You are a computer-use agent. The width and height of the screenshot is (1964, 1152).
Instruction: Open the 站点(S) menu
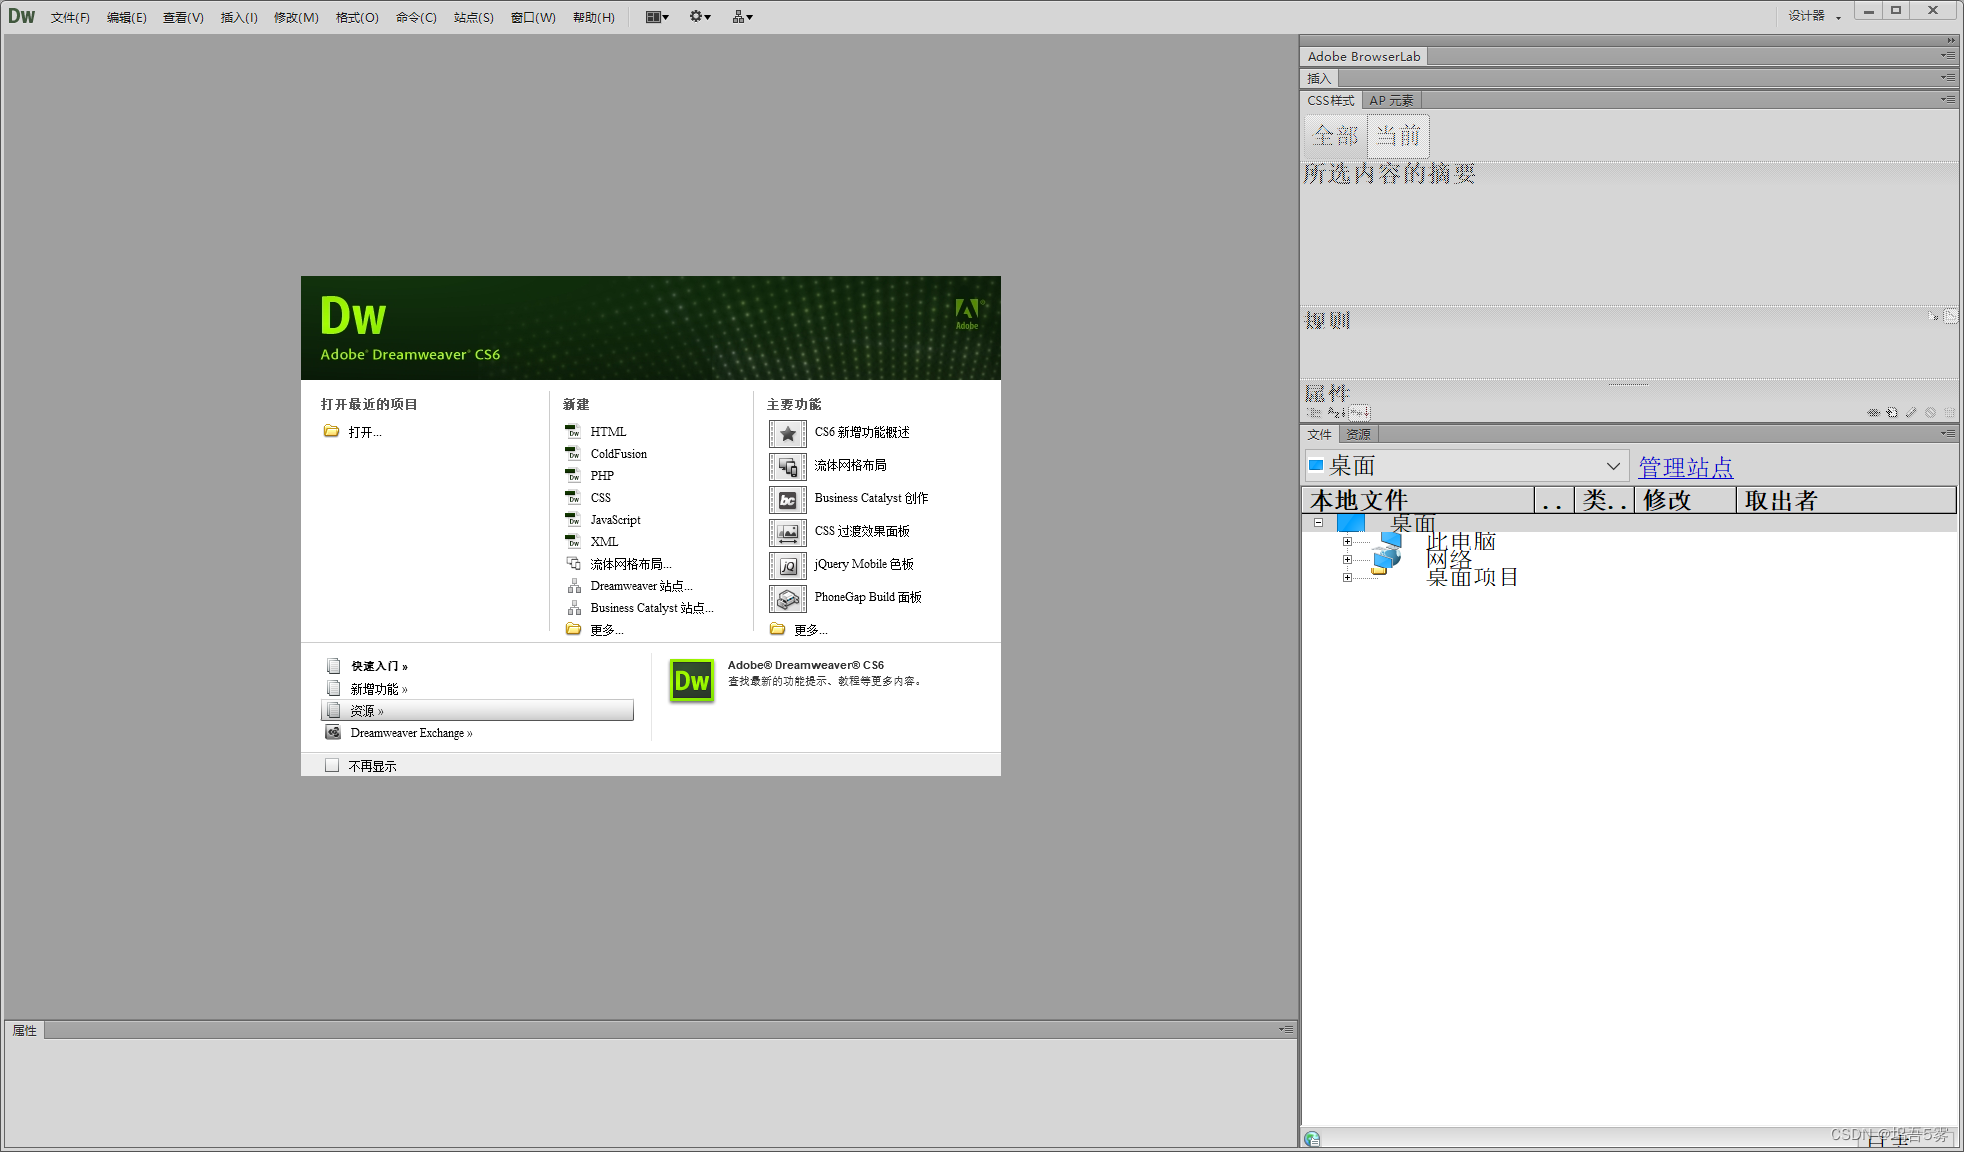pyautogui.click(x=473, y=17)
